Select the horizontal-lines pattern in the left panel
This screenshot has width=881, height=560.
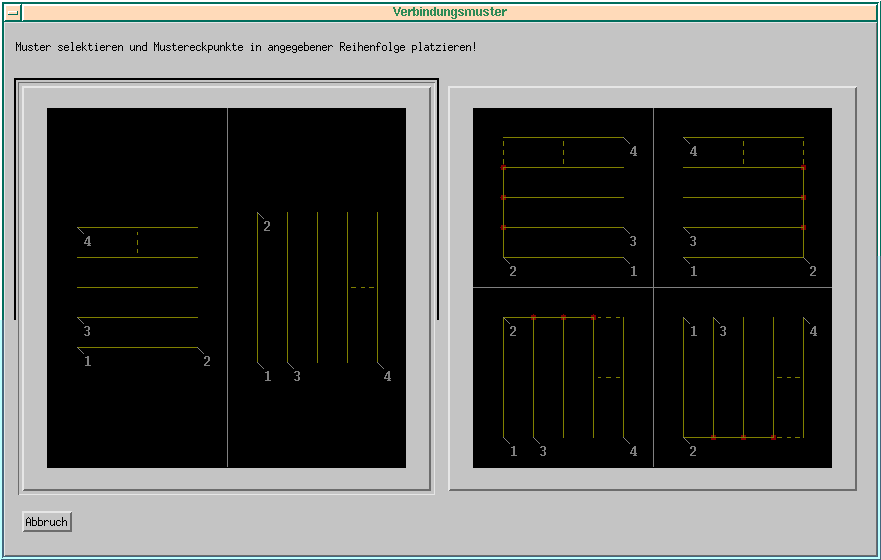click(137, 288)
